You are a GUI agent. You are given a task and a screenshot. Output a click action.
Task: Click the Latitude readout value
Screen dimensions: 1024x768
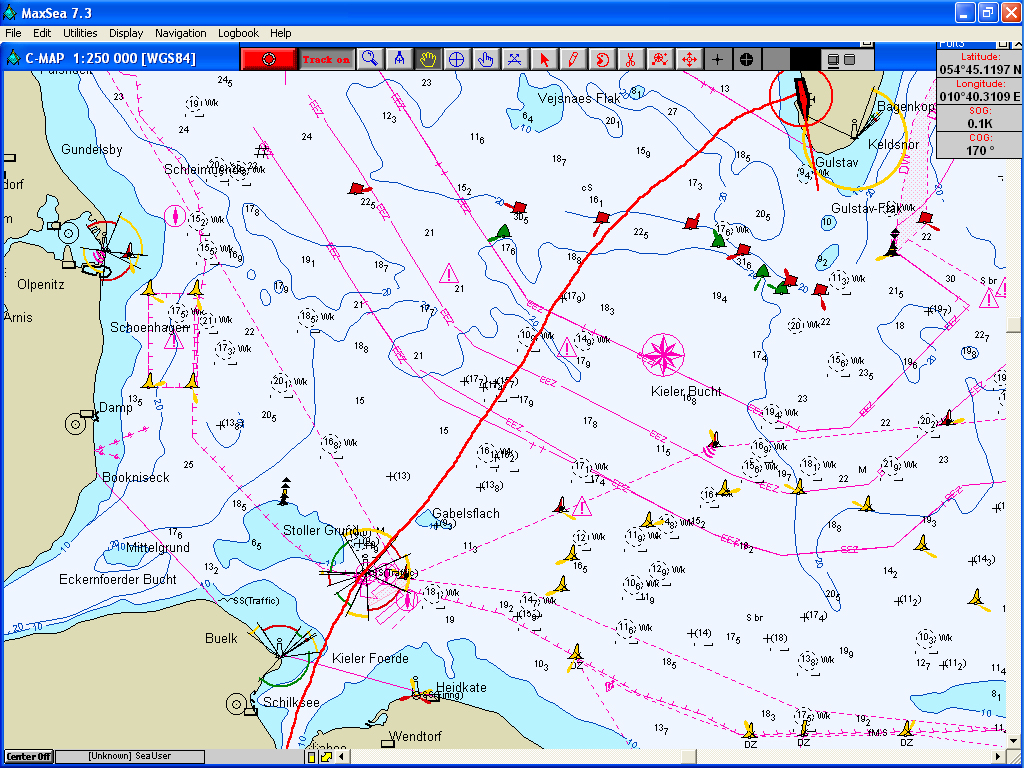980,69
